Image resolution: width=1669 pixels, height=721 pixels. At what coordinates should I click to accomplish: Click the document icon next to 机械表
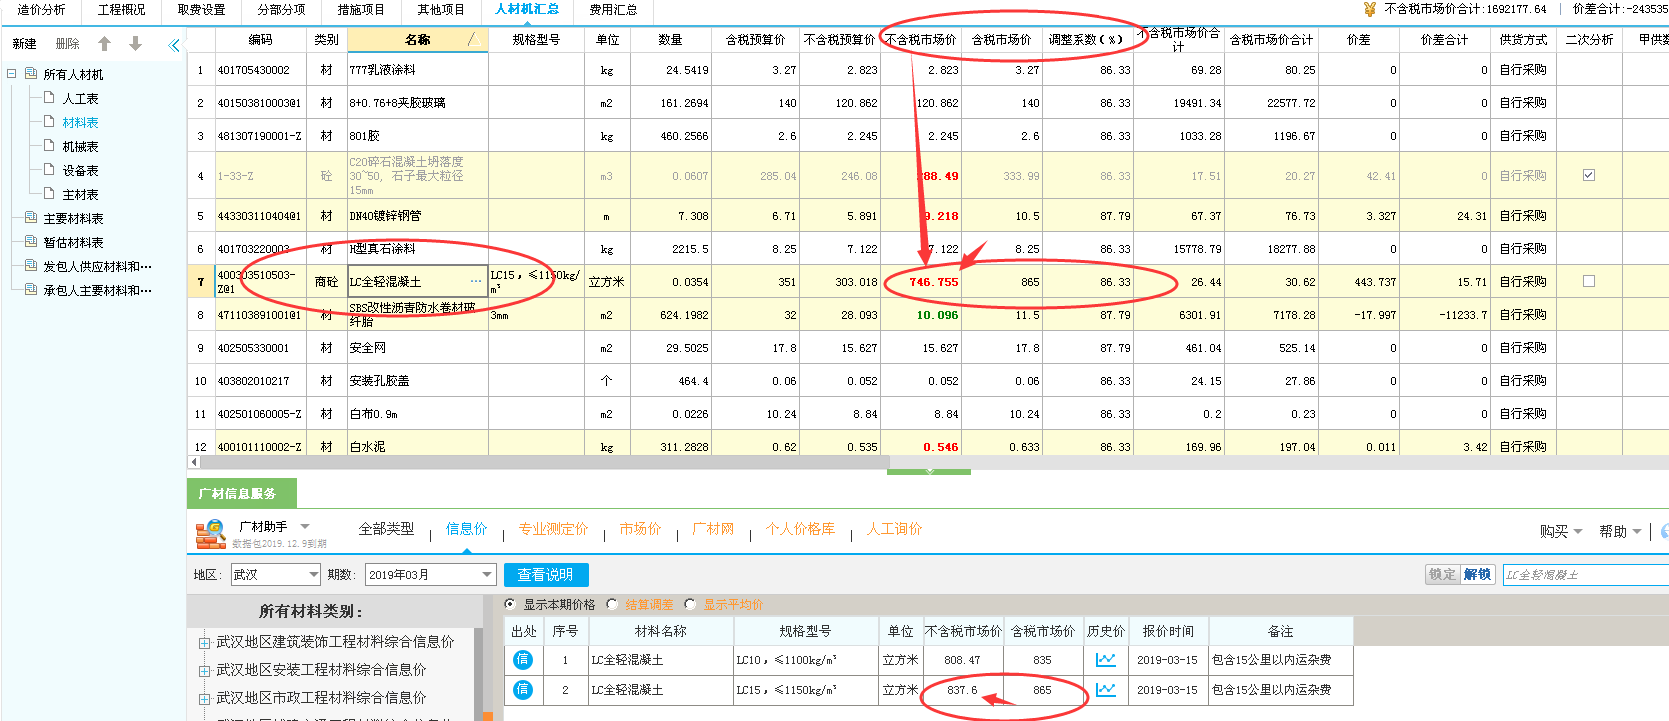coord(50,146)
